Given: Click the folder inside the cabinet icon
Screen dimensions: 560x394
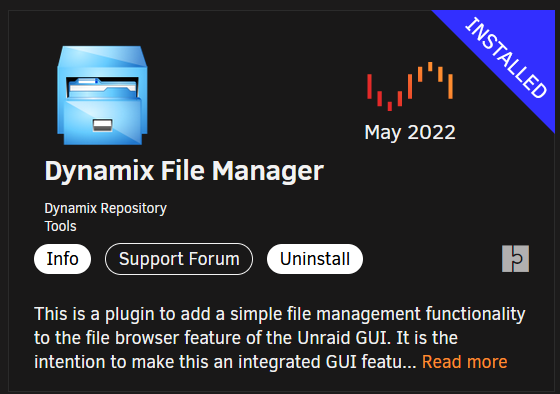Looking at the screenshot, I should pos(102,88).
